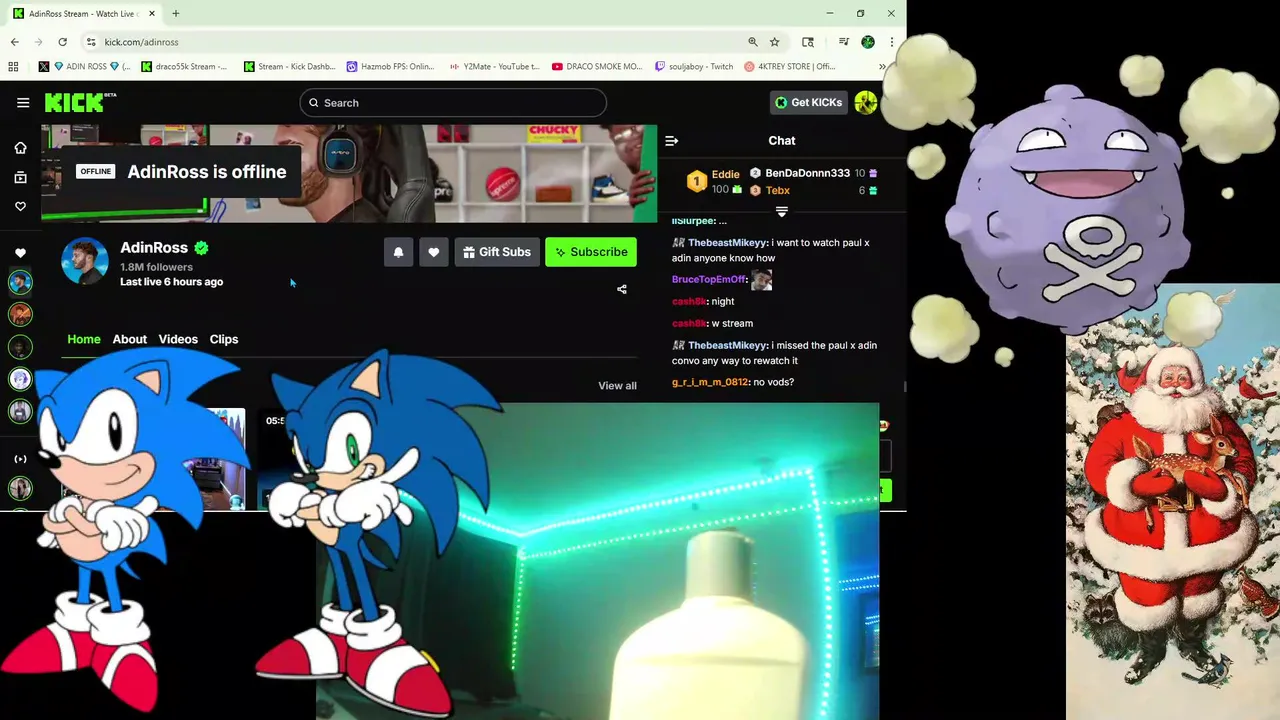Viewport: 1280px width, 720px height.
Task: Click the Get KICKs button
Action: click(x=808, y=102)
